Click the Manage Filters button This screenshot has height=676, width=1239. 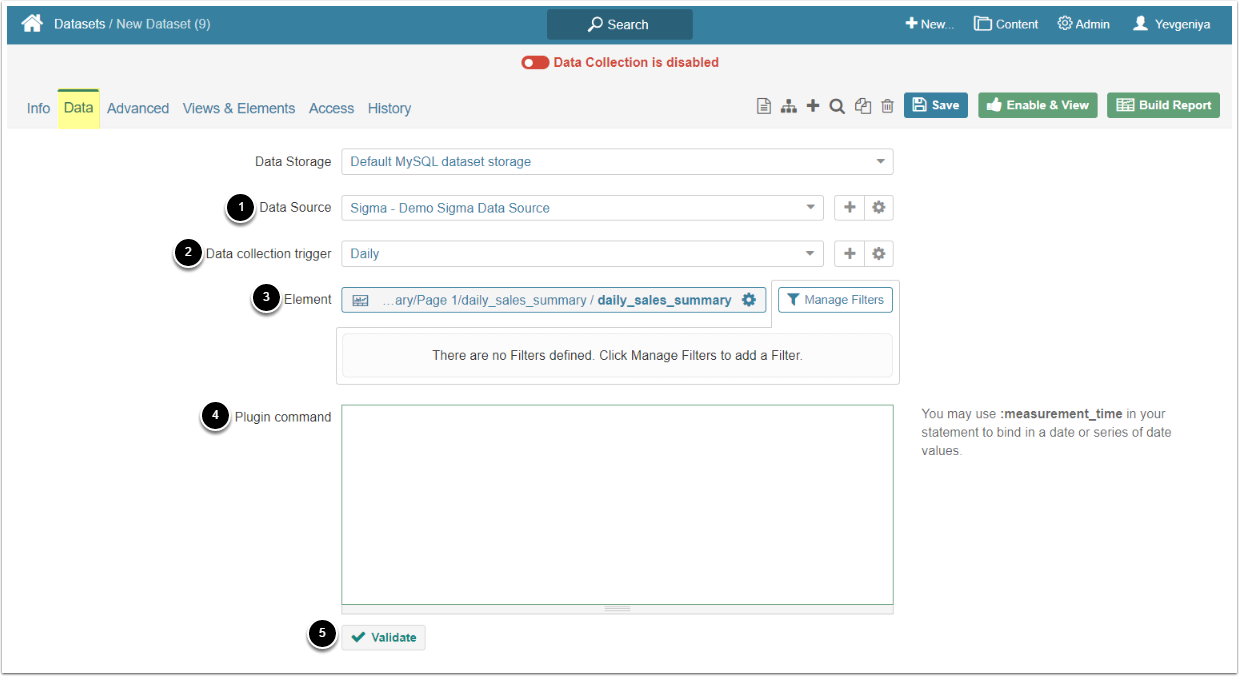pos(835,300)
